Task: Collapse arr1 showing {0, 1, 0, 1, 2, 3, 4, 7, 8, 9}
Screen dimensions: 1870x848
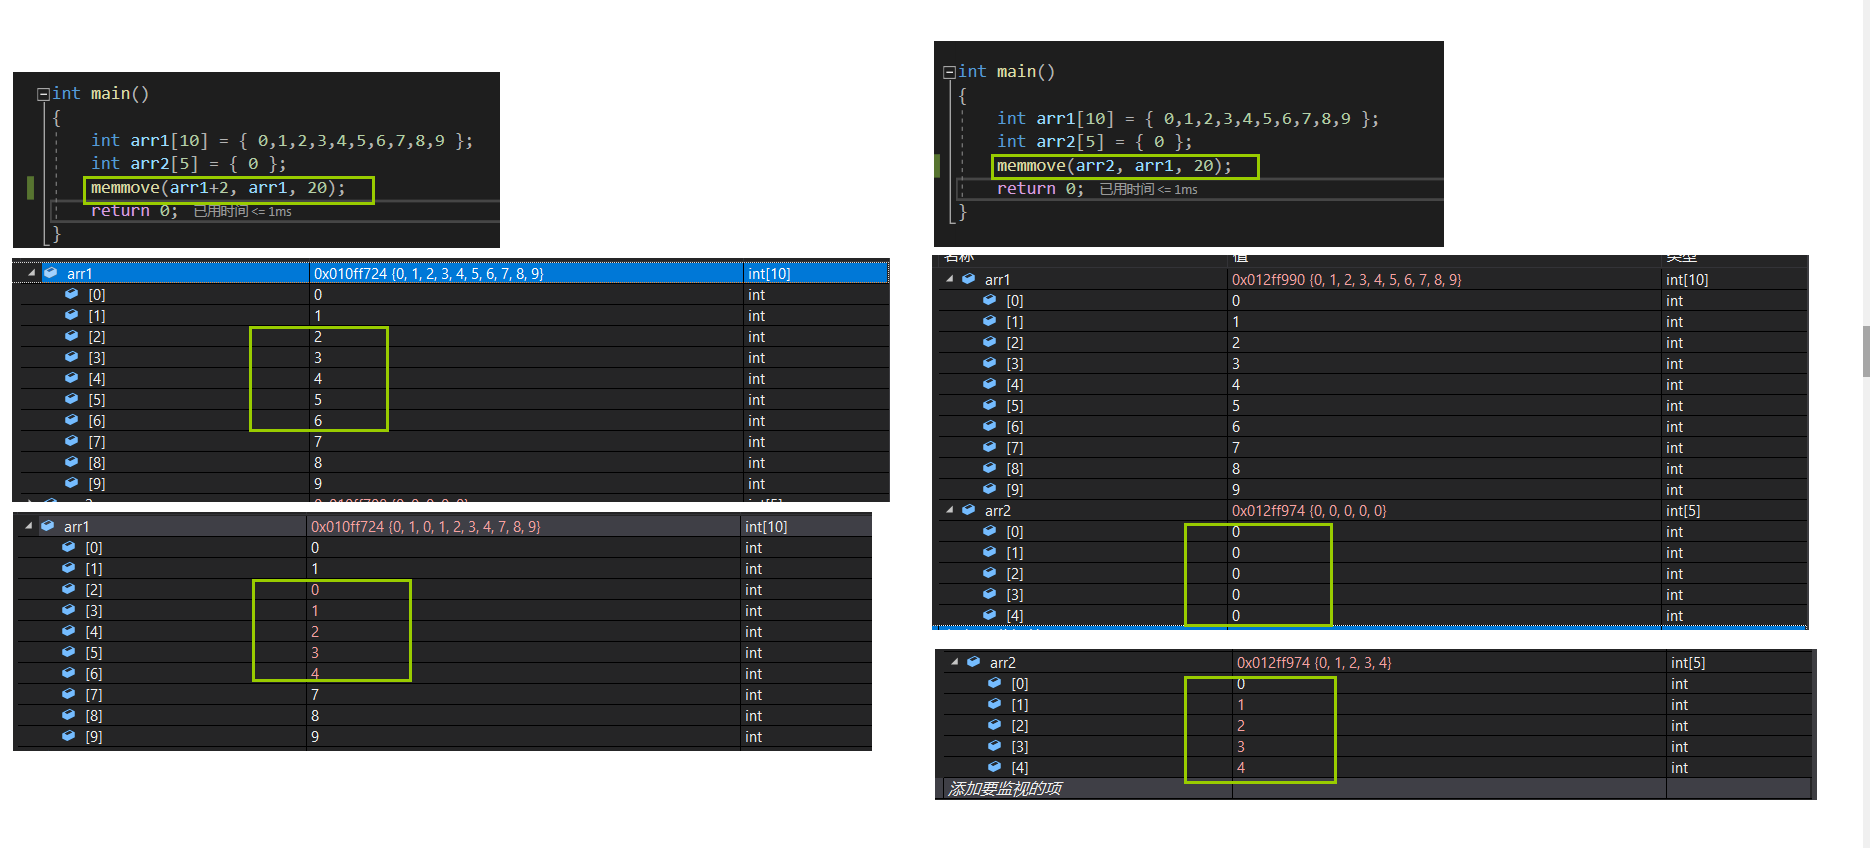Action: (29, 526)
